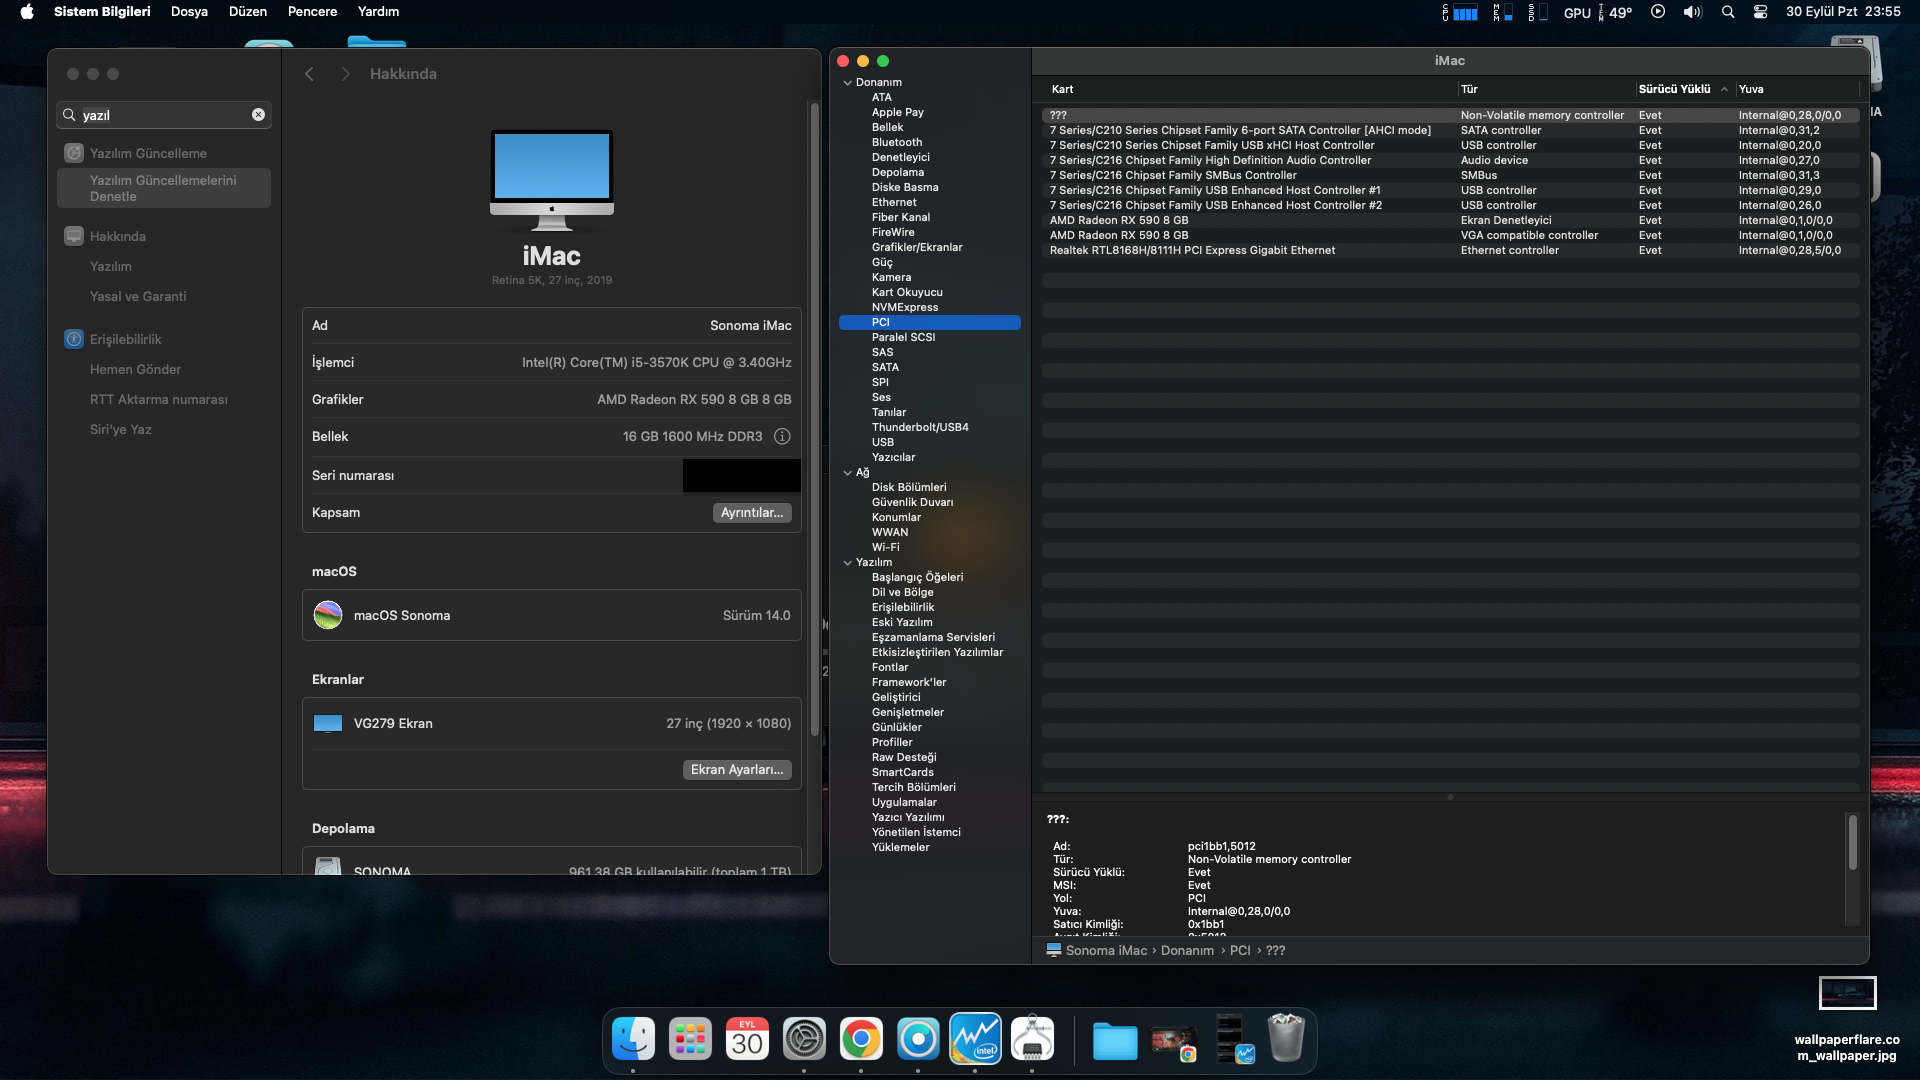The image size is (1920, 1080).
Task: Open Spotlight search in menu bar
Action: point(1727,12)
